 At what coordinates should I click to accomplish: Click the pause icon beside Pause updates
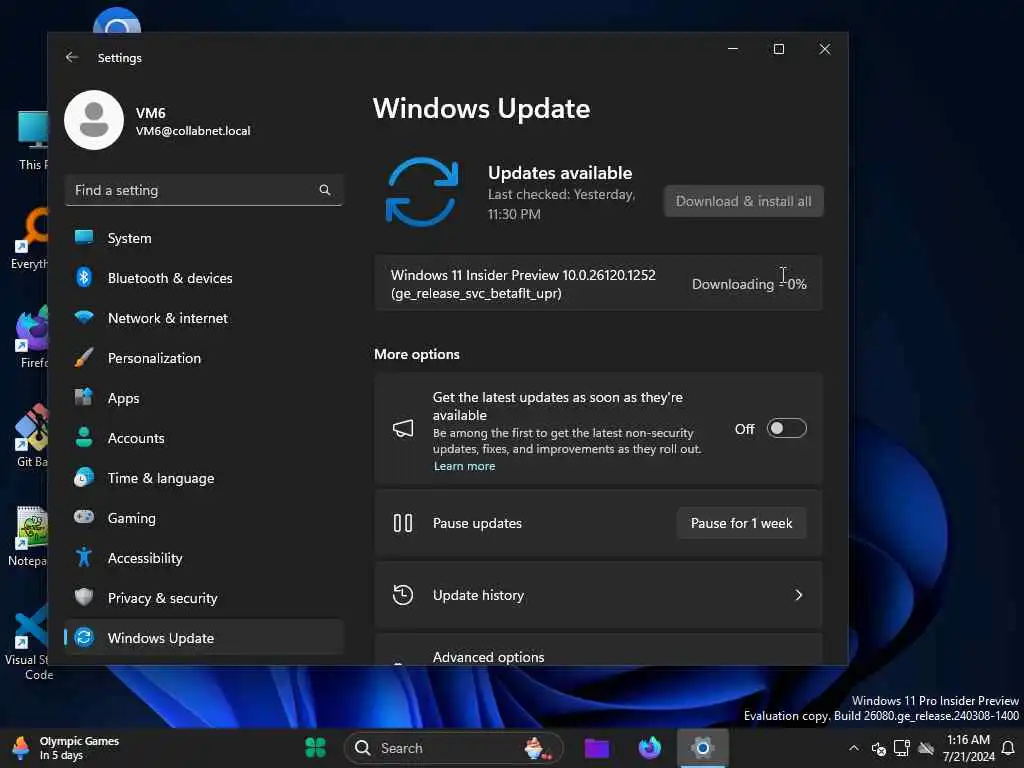click(403, 523)
